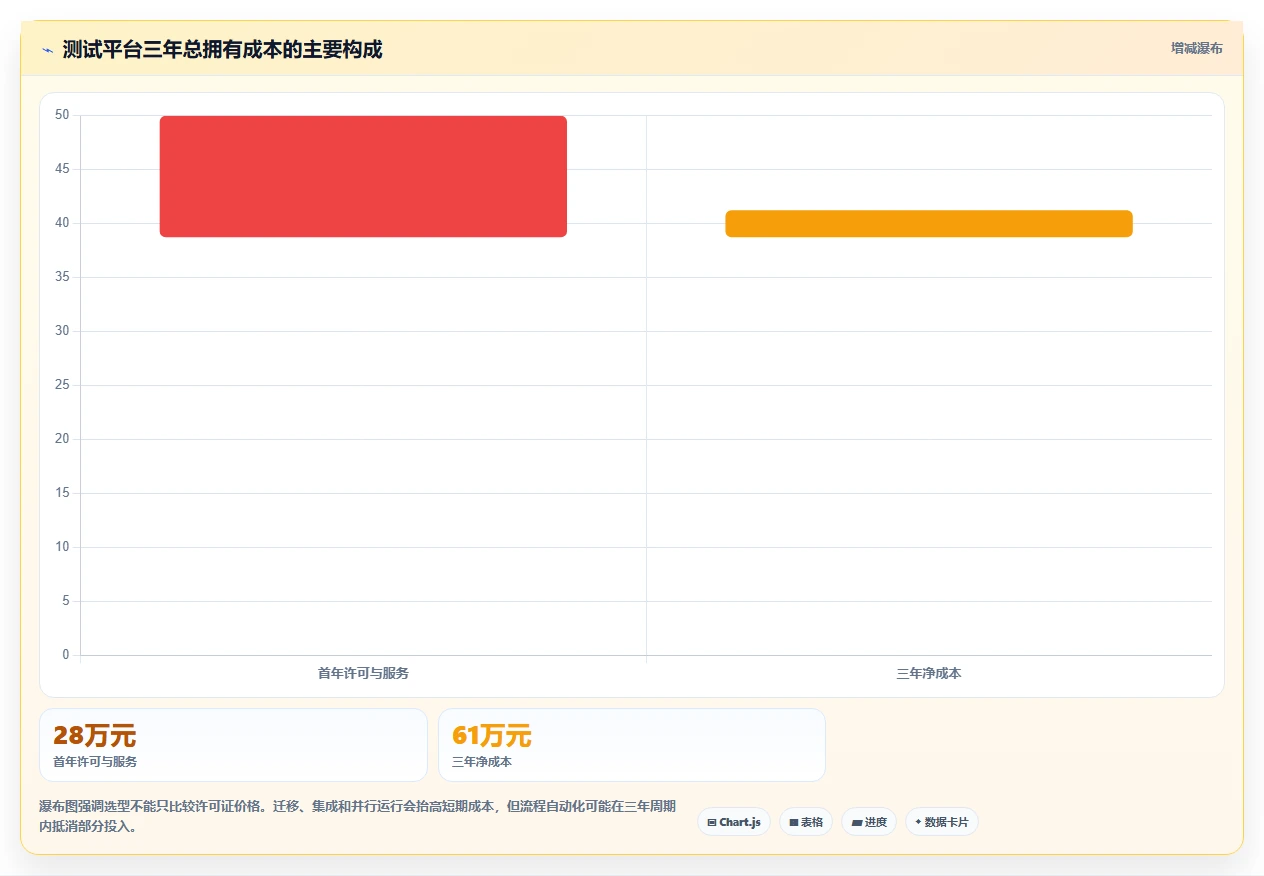Click the 三年净成本 caption under 61万元
This screenshot has width=1264, height=876.
pos(482,762)
